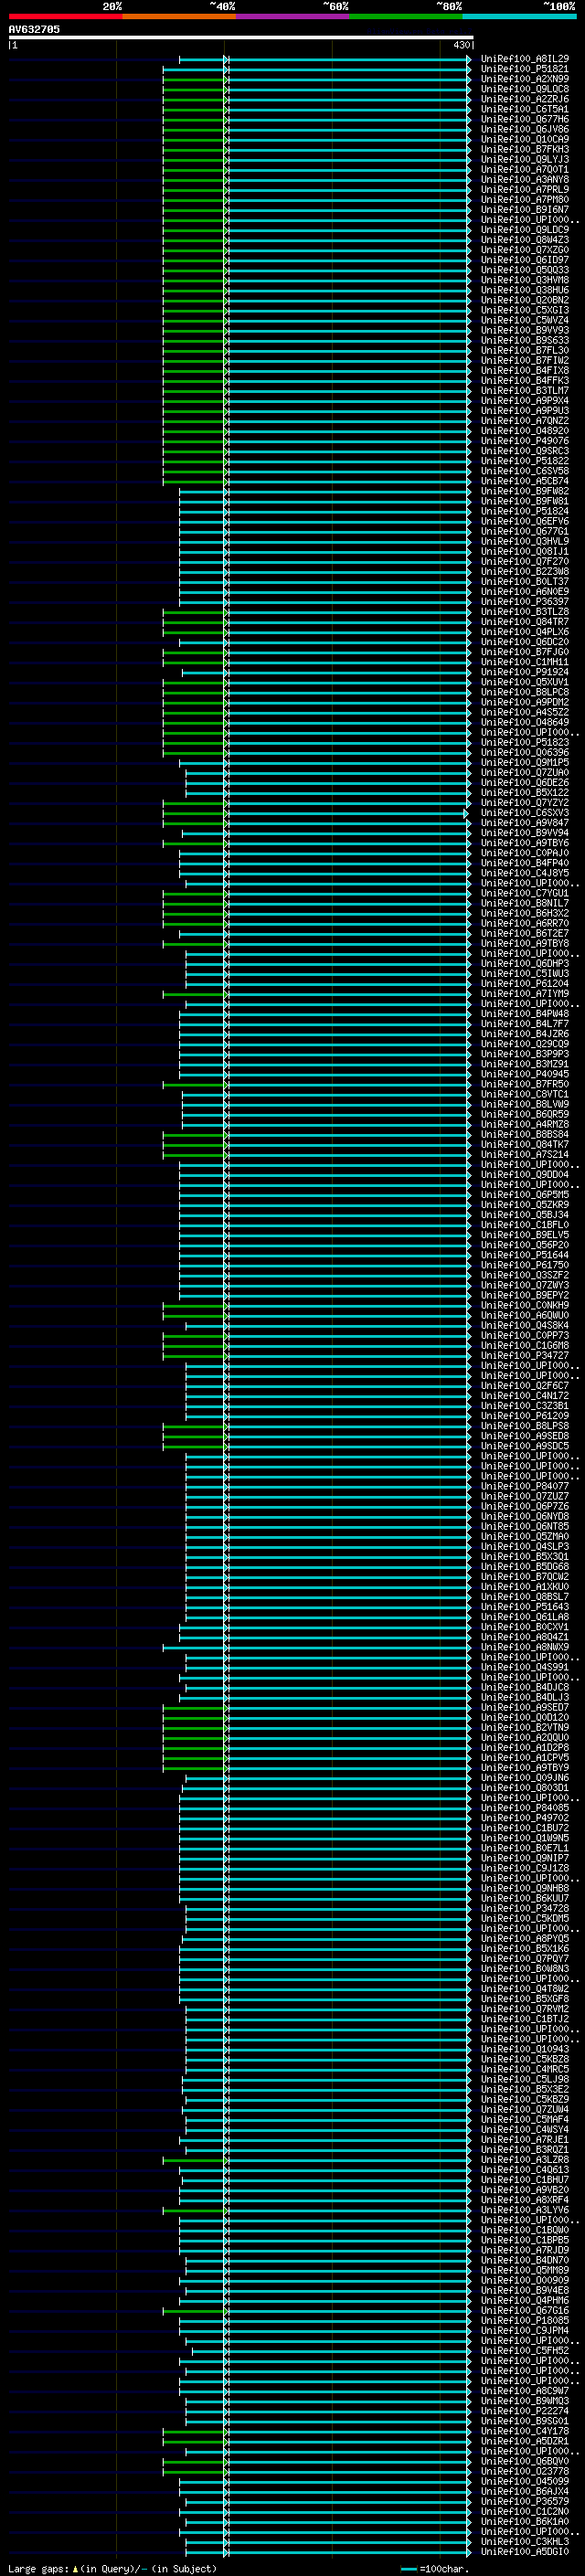Select the UniRef100_B4FP40 hit label

pos(524,863)
